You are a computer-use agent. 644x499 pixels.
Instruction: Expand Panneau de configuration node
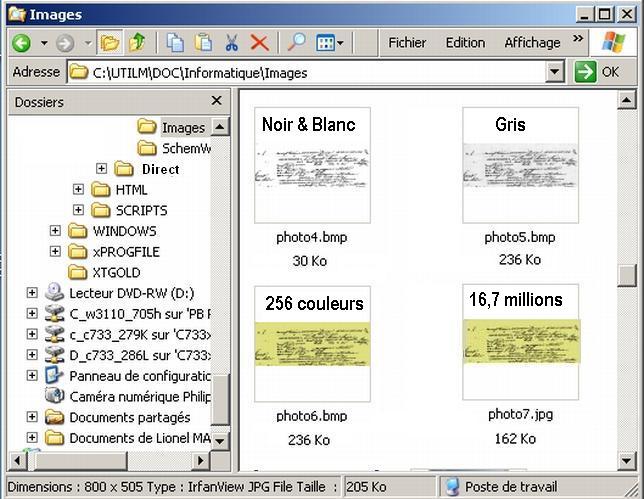pyautogui.click(x=32, y=375)
